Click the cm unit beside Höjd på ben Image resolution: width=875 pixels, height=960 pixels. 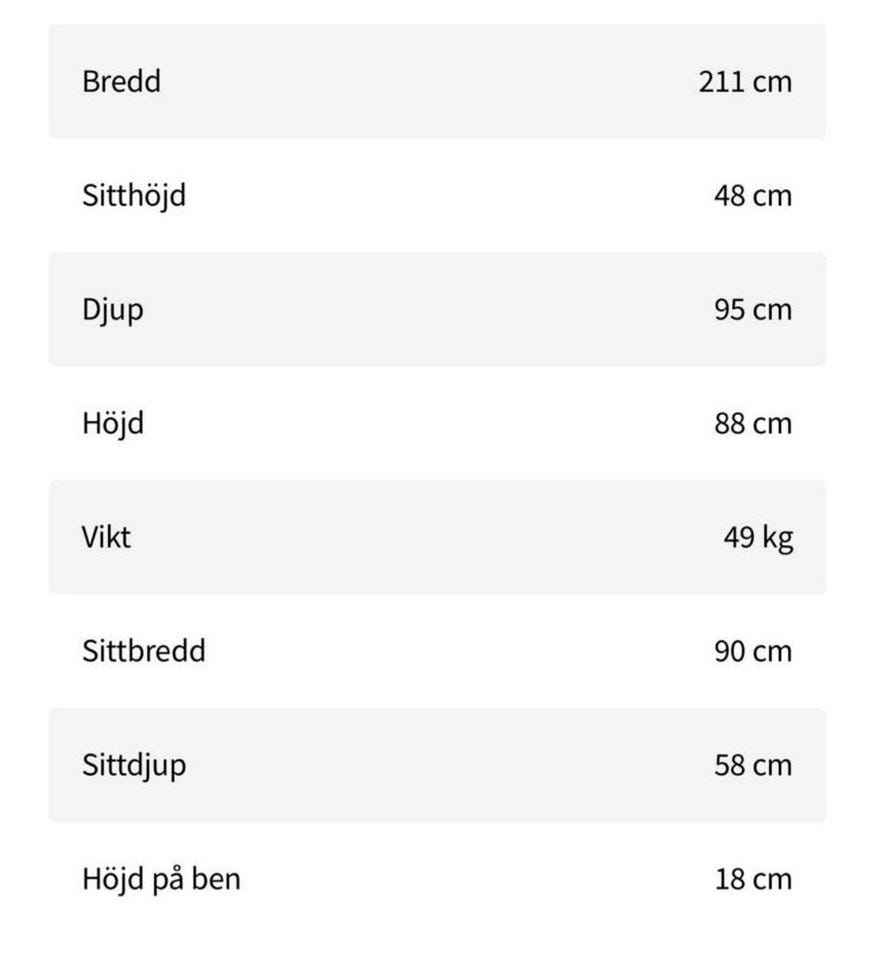click(x=772, y=880)
